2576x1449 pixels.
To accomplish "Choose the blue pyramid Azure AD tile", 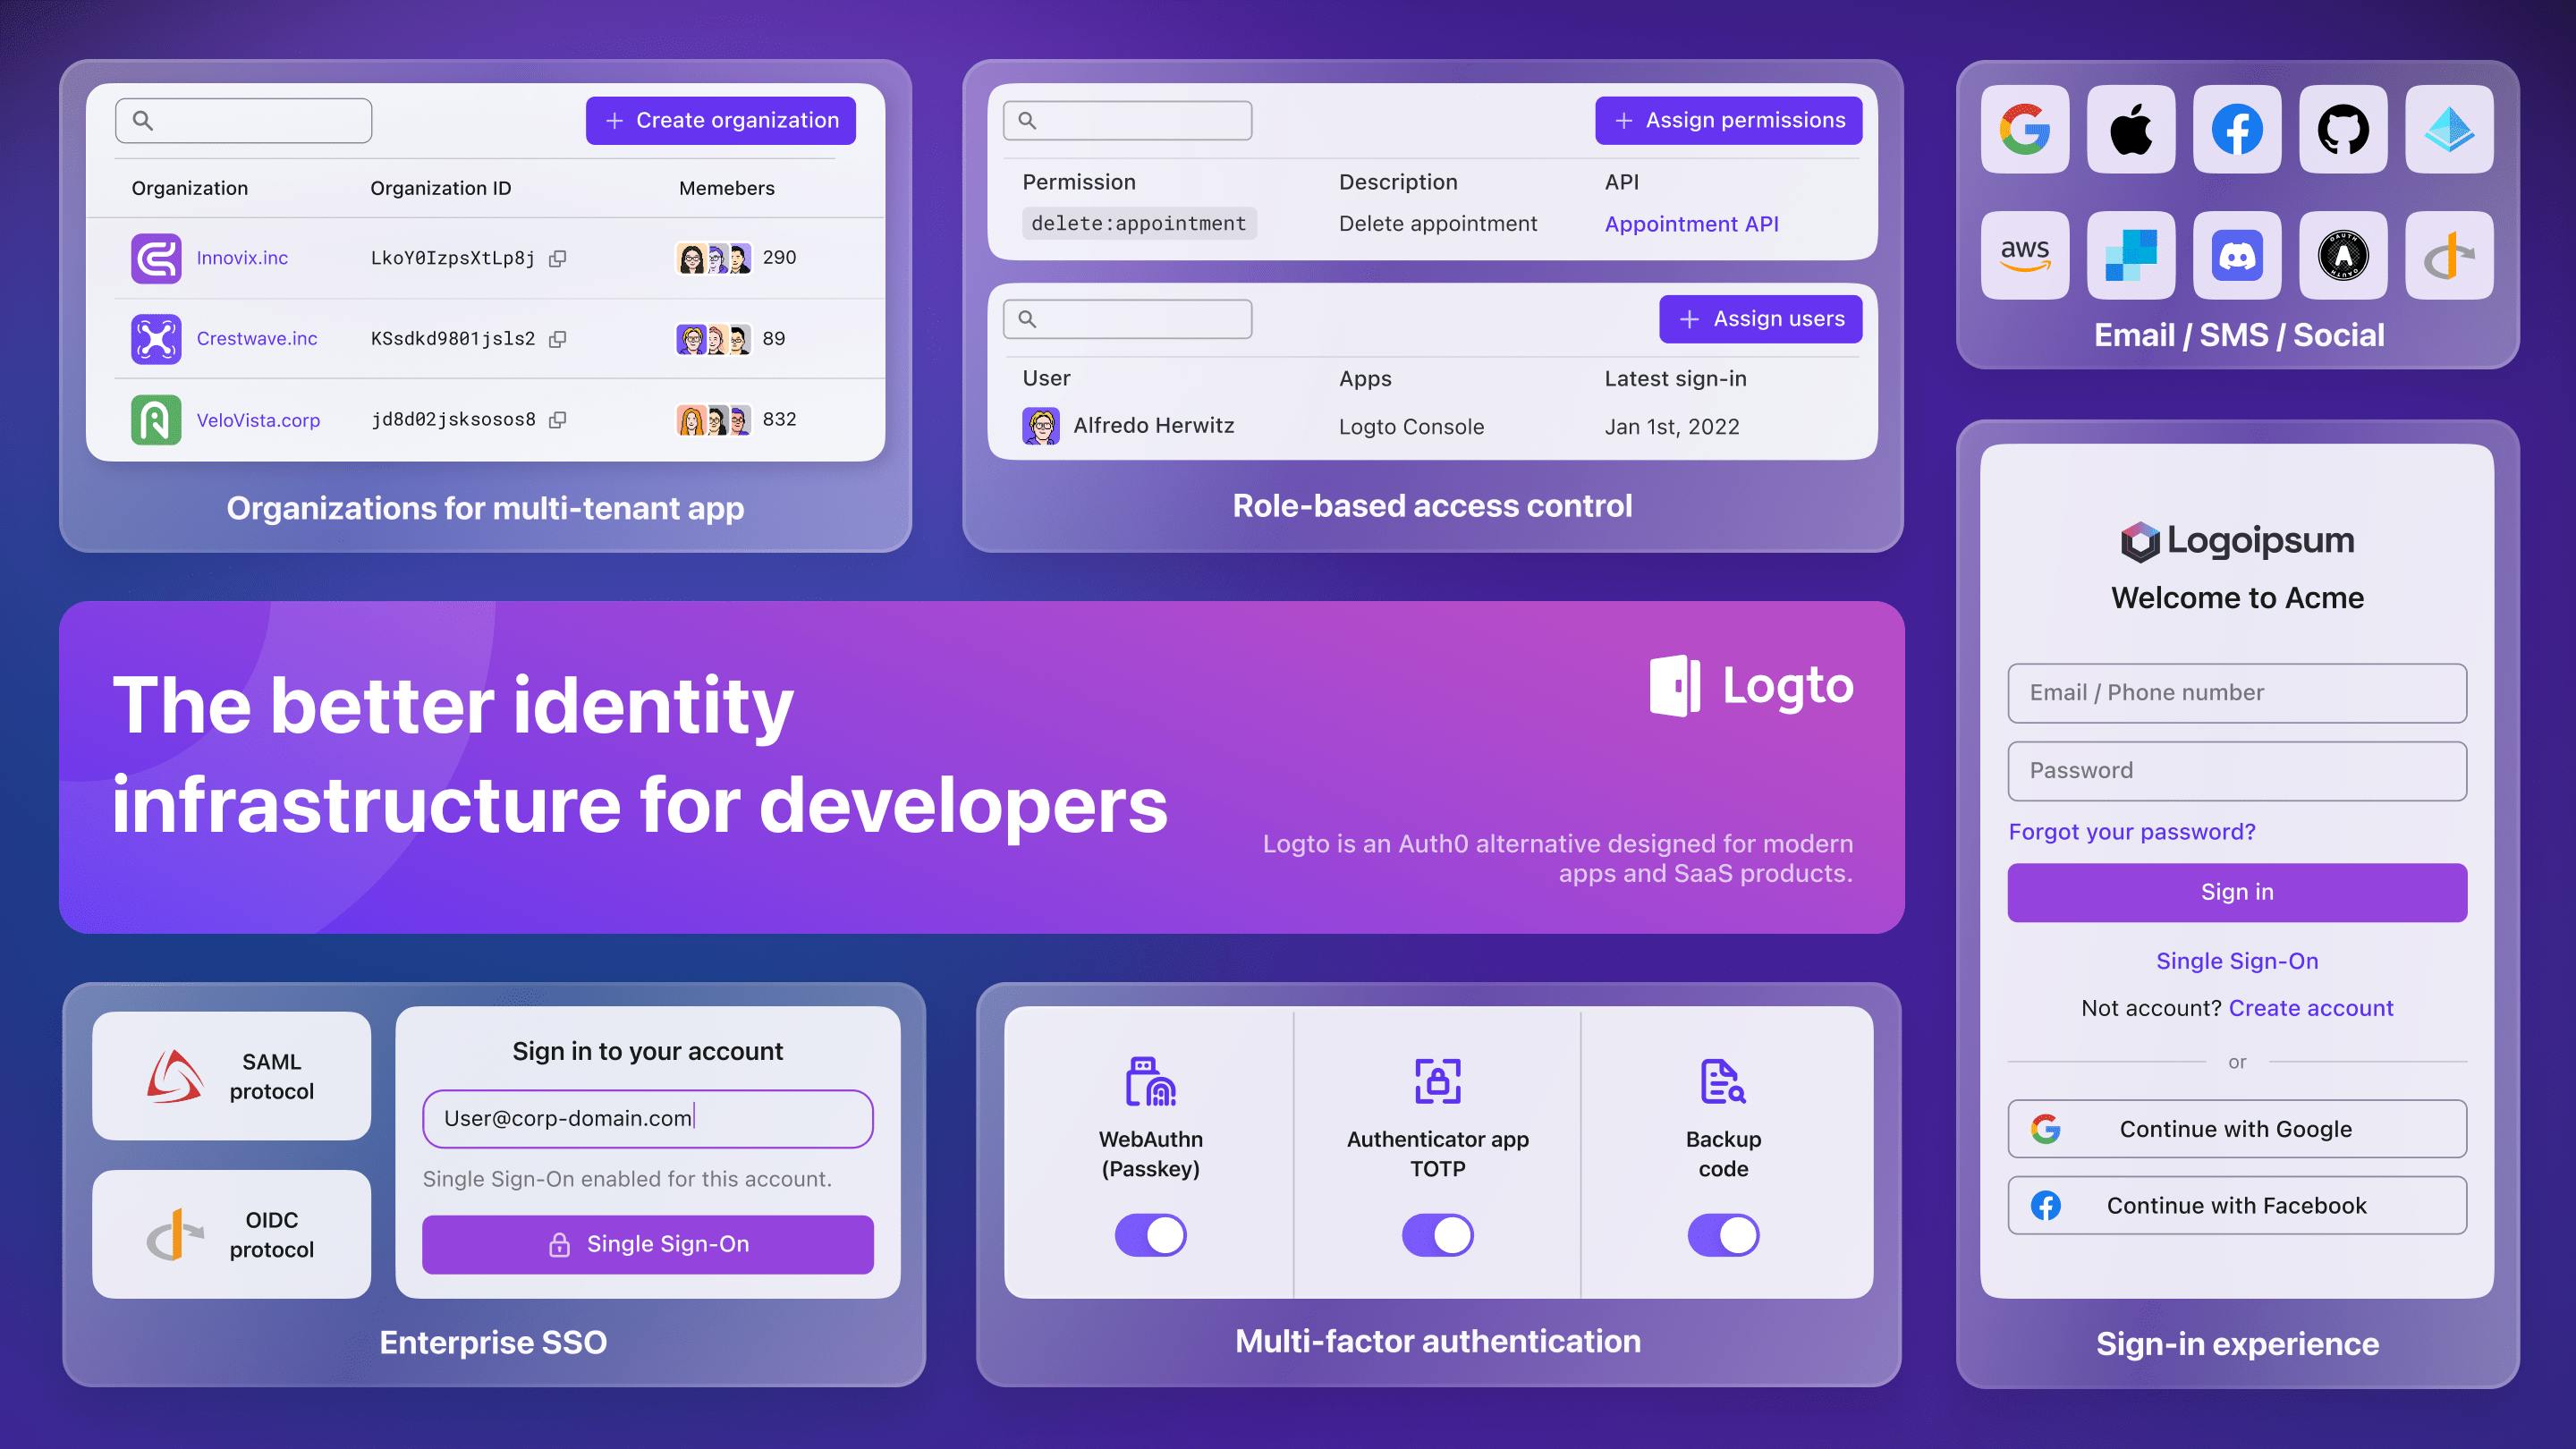I will (2449, 129).
